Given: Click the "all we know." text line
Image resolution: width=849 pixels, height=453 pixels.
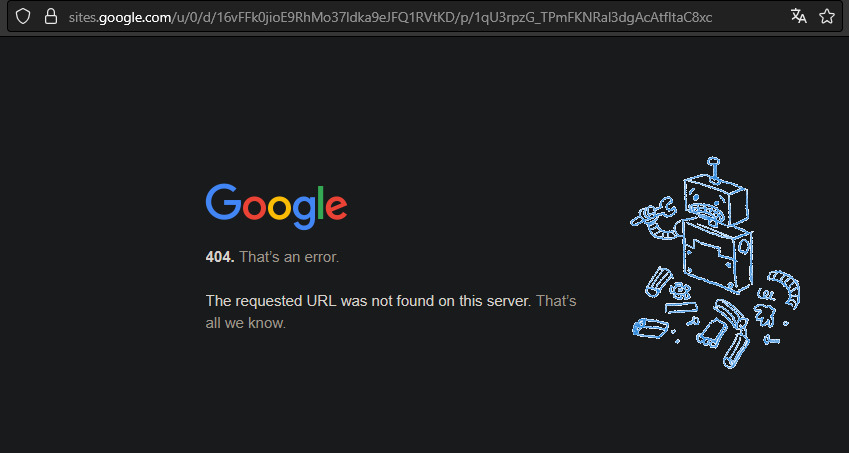Looking at the screenshot, I should pyautogui.click(x=245, y=324).
